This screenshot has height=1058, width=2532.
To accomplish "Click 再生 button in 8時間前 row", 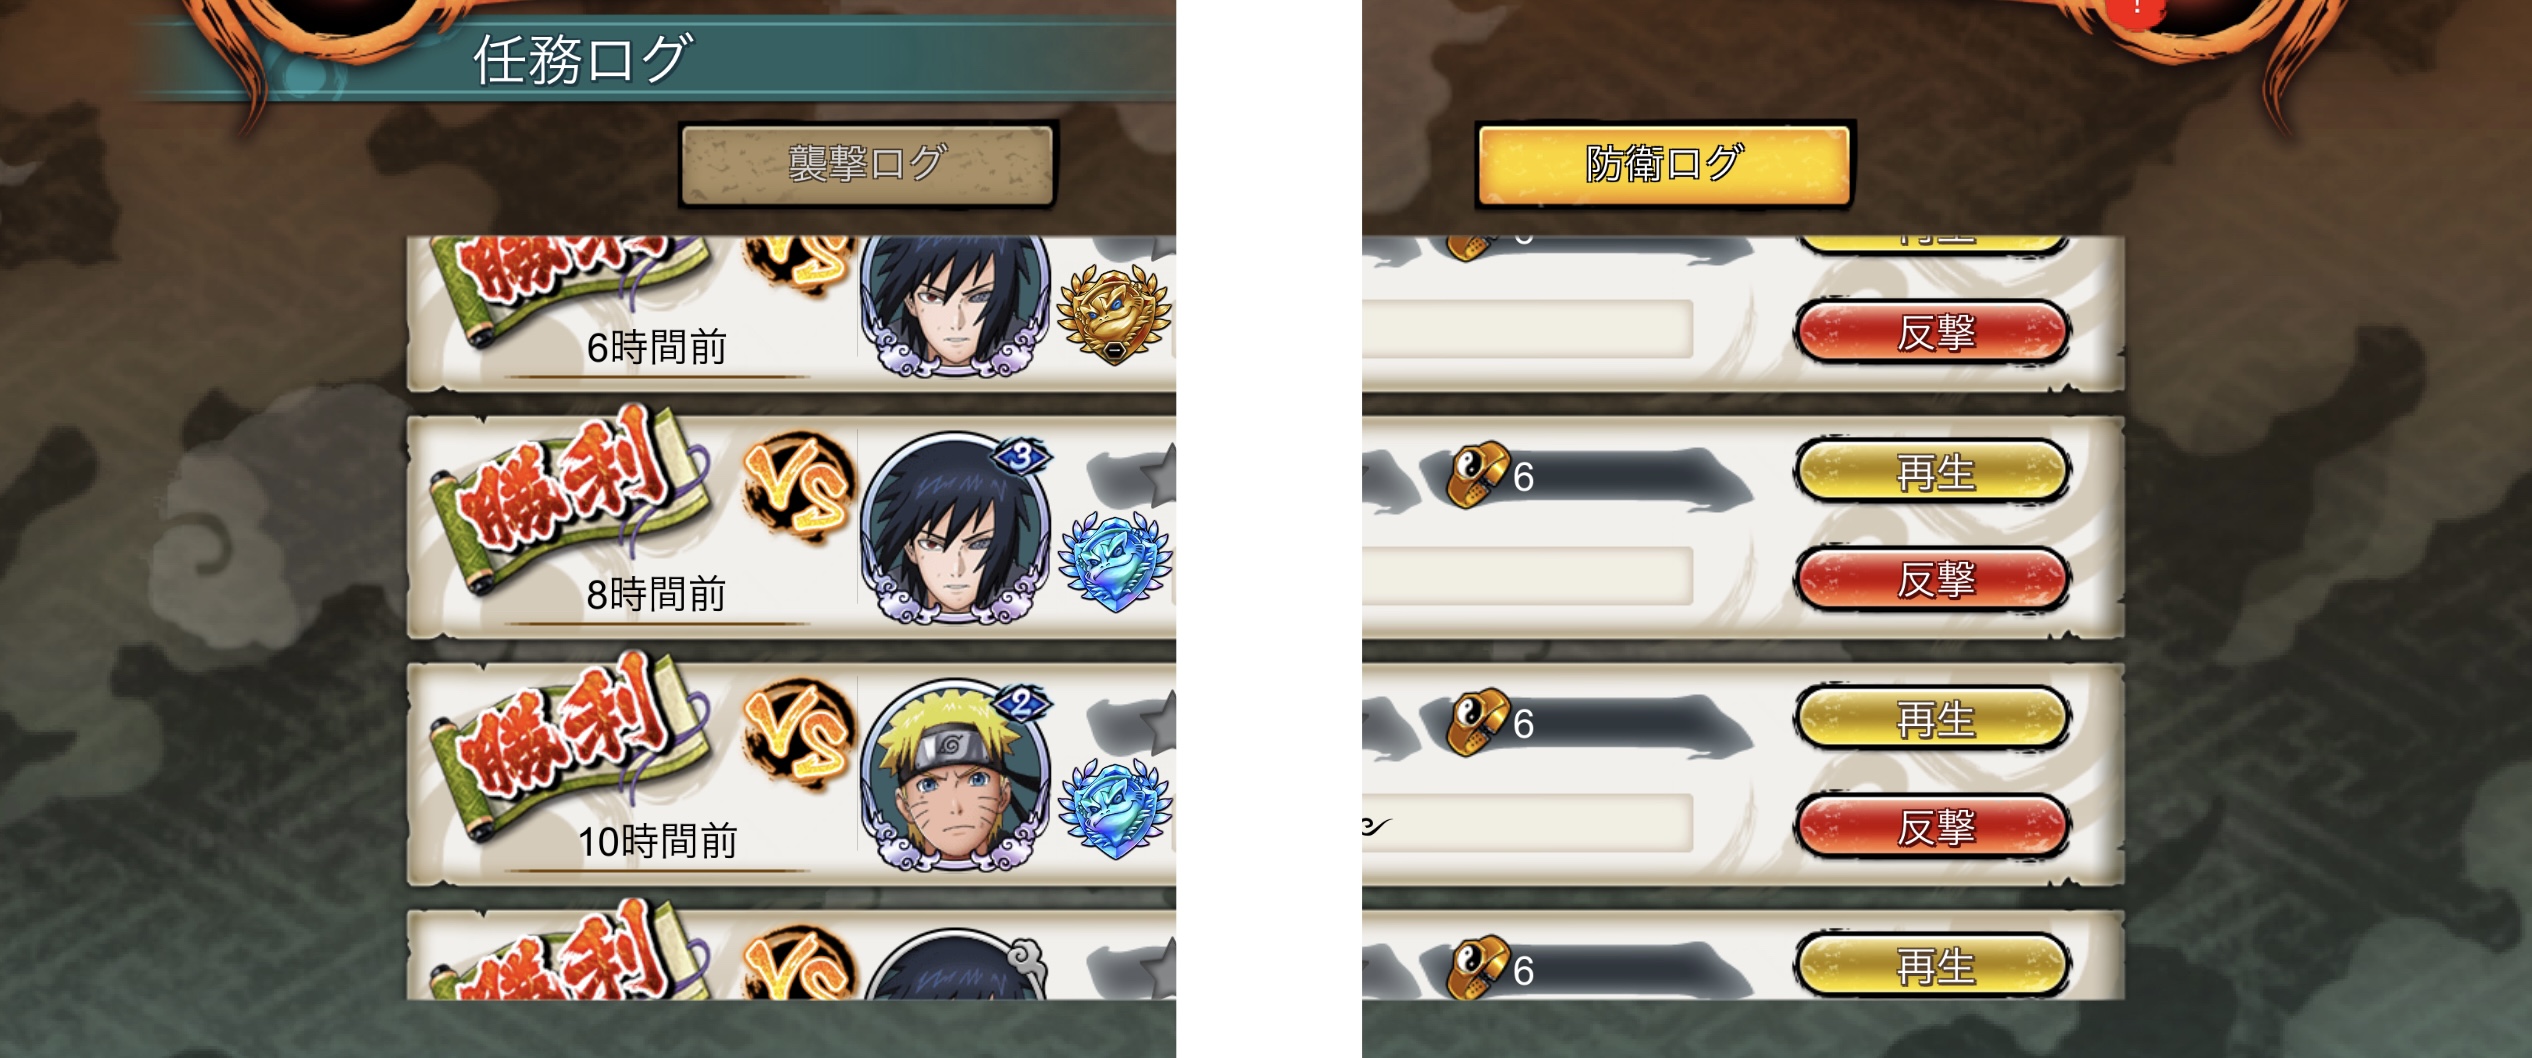I will (1932, 471).
